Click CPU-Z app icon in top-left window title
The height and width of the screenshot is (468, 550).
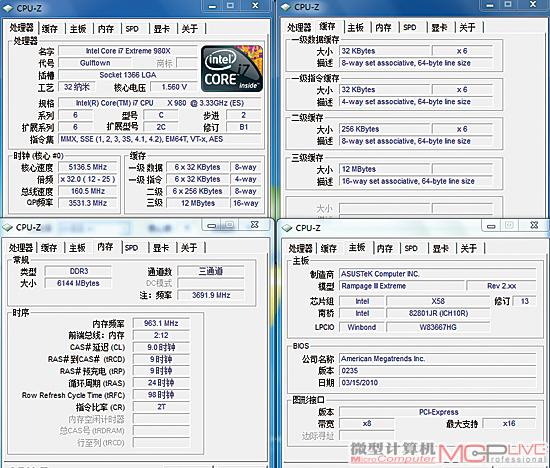pos(8,8)
